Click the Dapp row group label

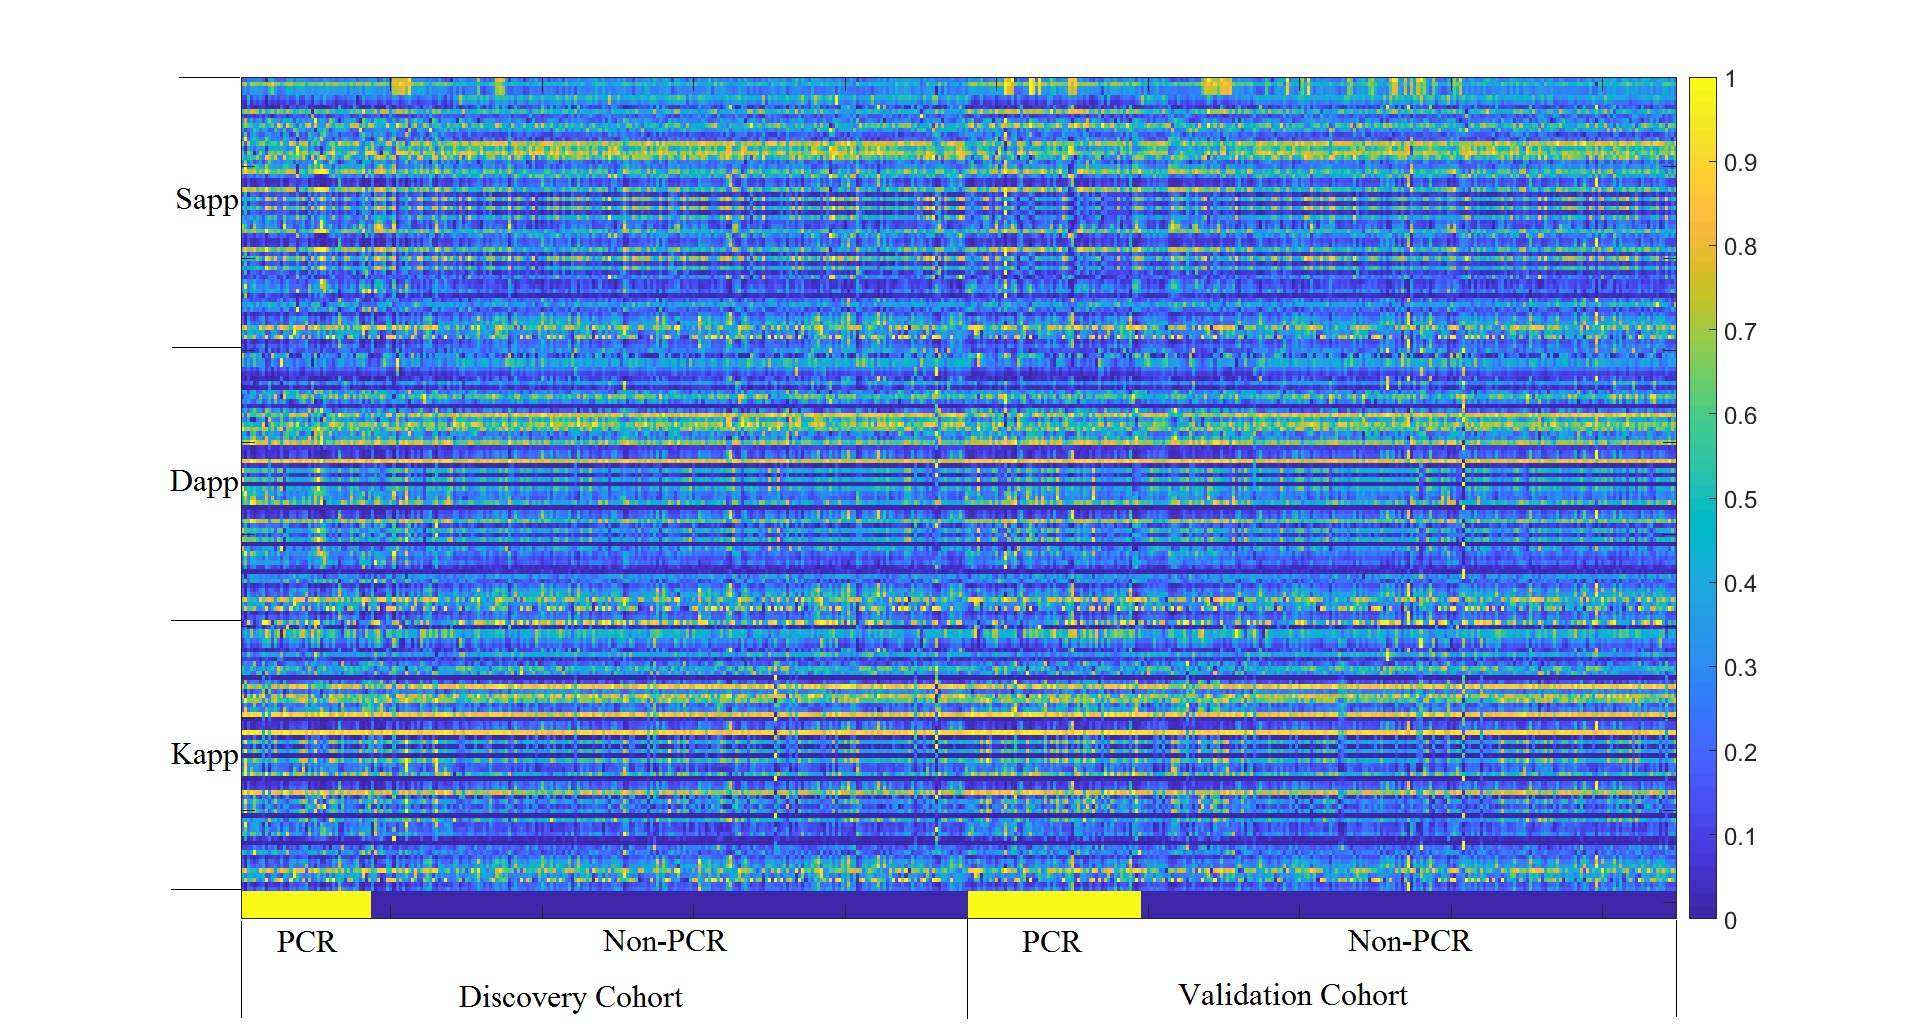pyautogui.click(x=204, y=482)
